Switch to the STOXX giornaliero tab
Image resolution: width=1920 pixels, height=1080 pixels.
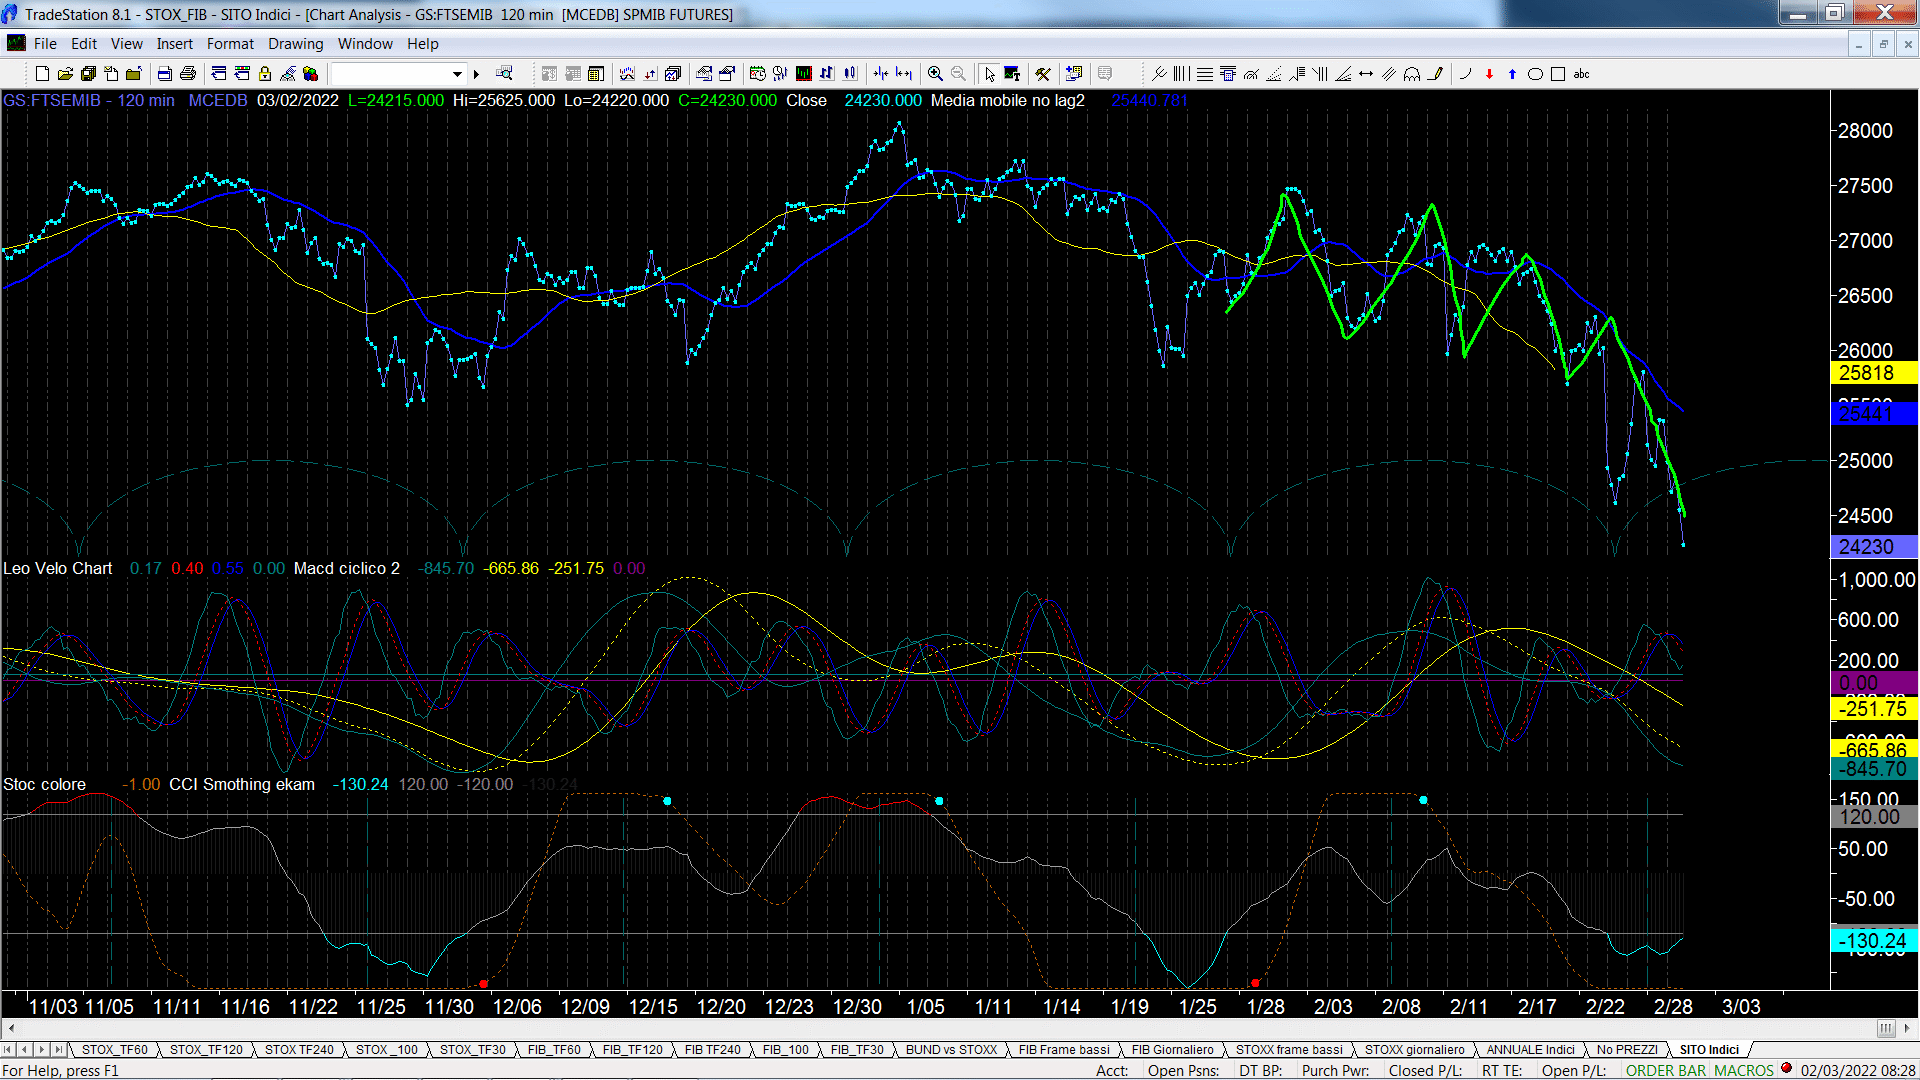(1414, 1050)
